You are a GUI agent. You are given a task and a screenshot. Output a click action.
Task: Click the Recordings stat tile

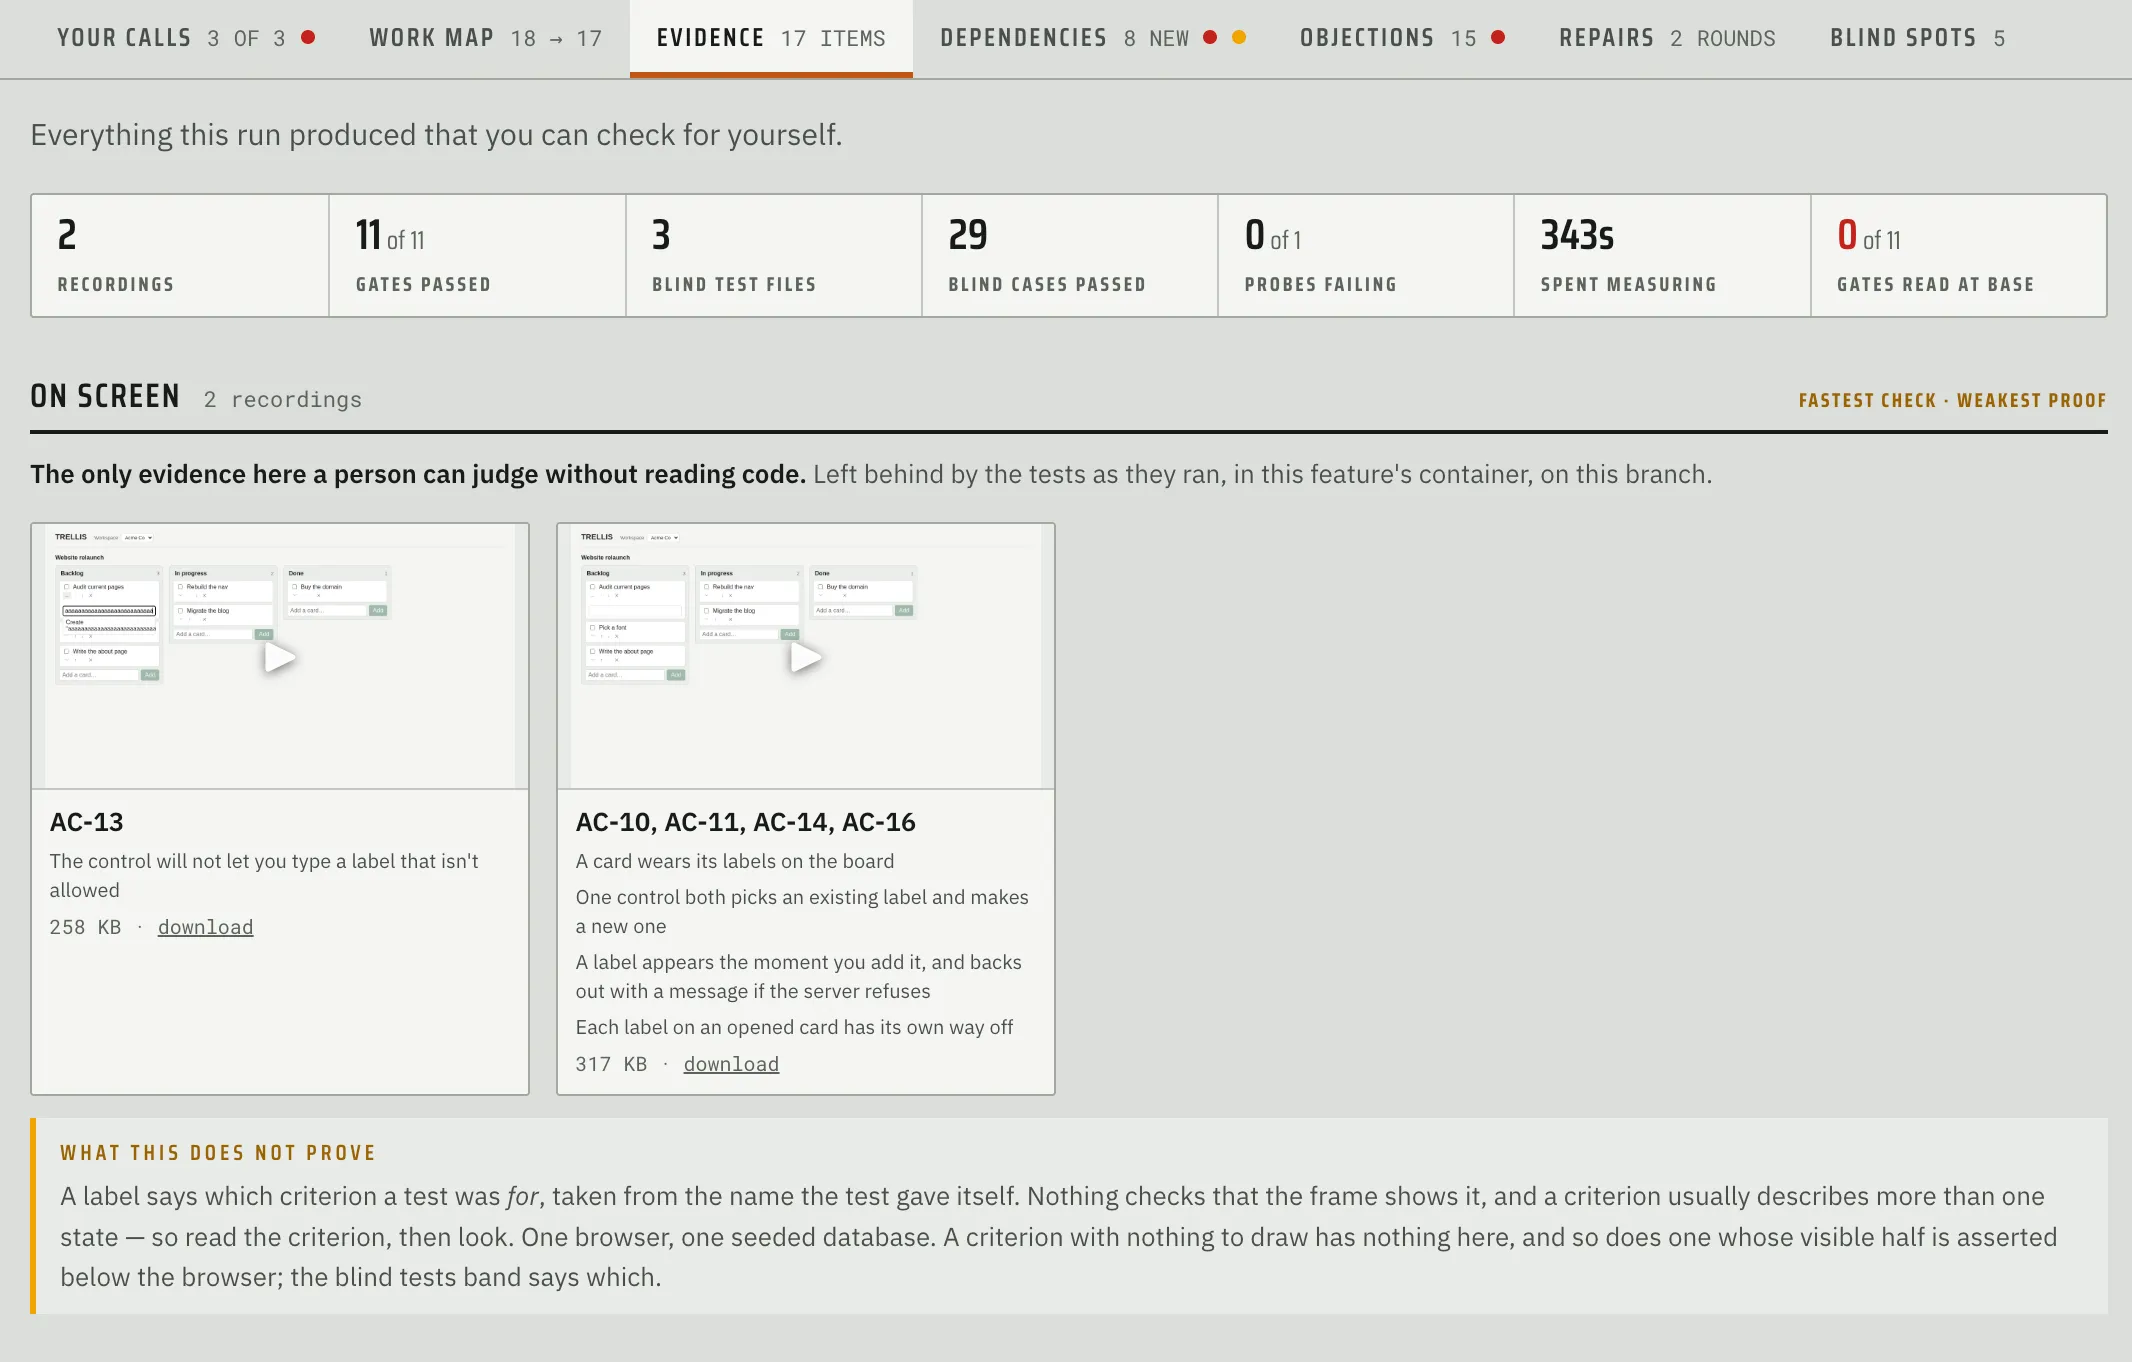click(180, 256)
